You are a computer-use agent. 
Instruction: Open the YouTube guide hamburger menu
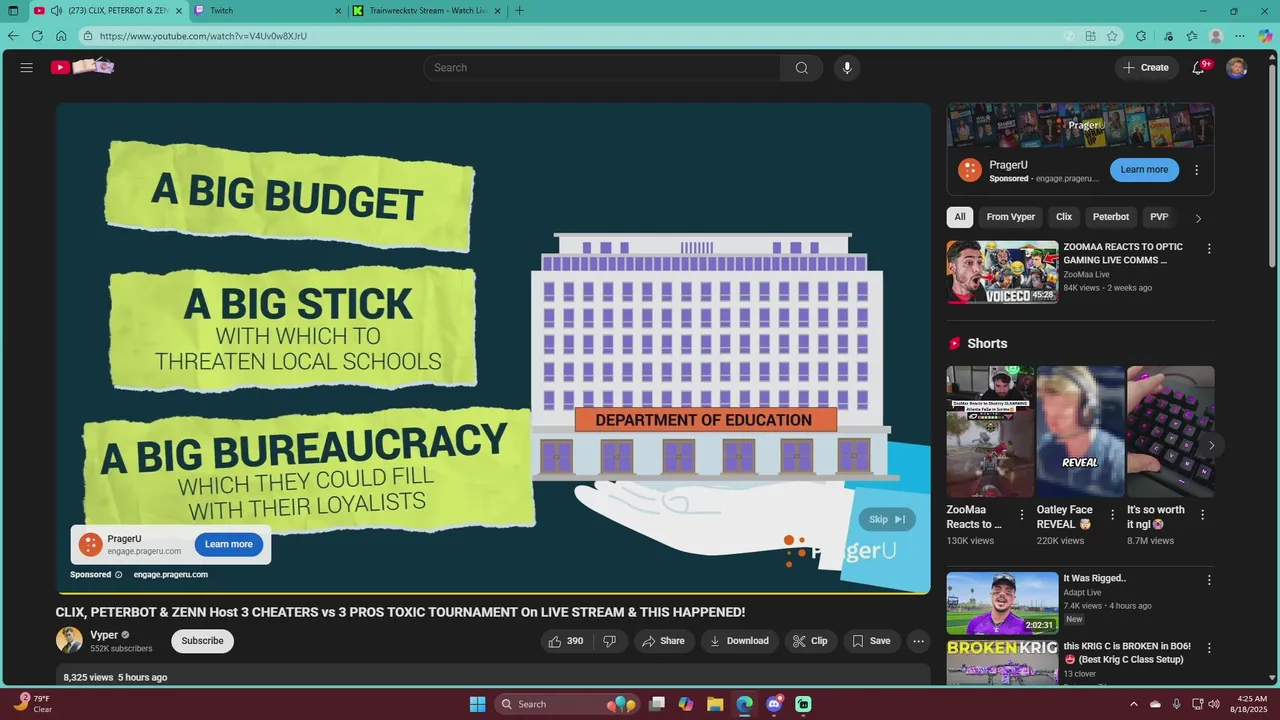point(27,68)
